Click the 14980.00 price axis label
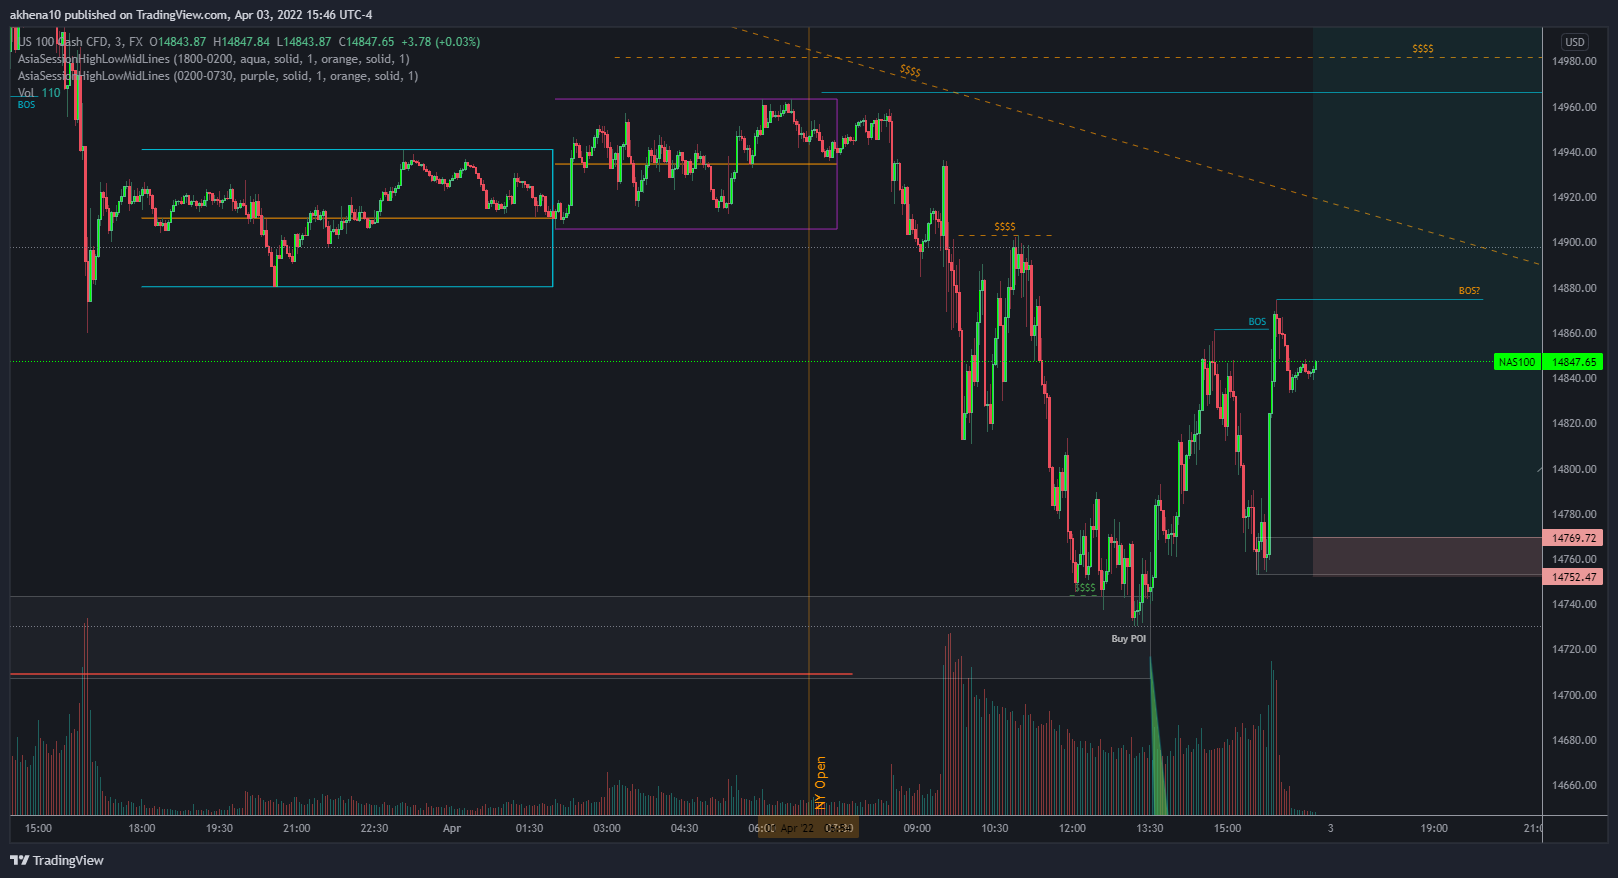This screenshot has width=1618, height=878. pos(1574,61)
